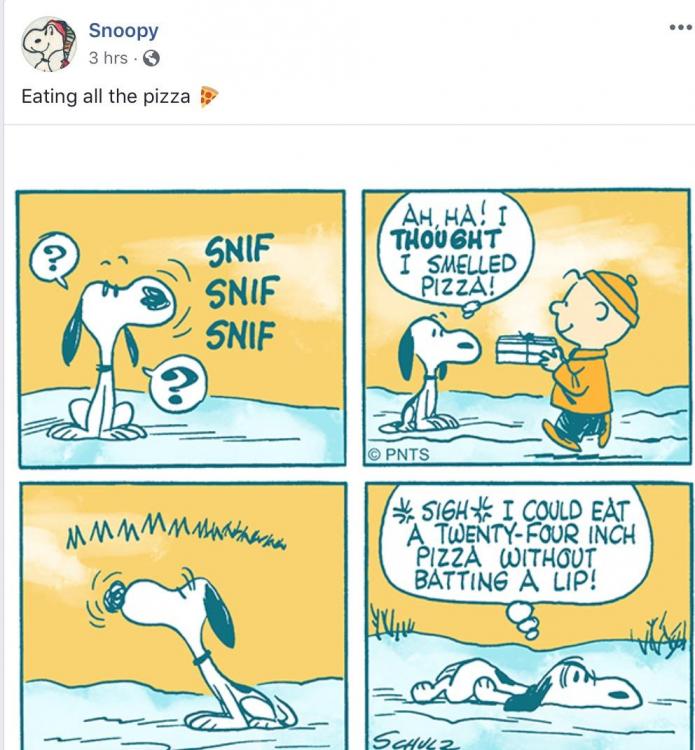Click Snoopy's nose in the third panel
Viewport: 695px width, 750px height.
coord(115,598)
